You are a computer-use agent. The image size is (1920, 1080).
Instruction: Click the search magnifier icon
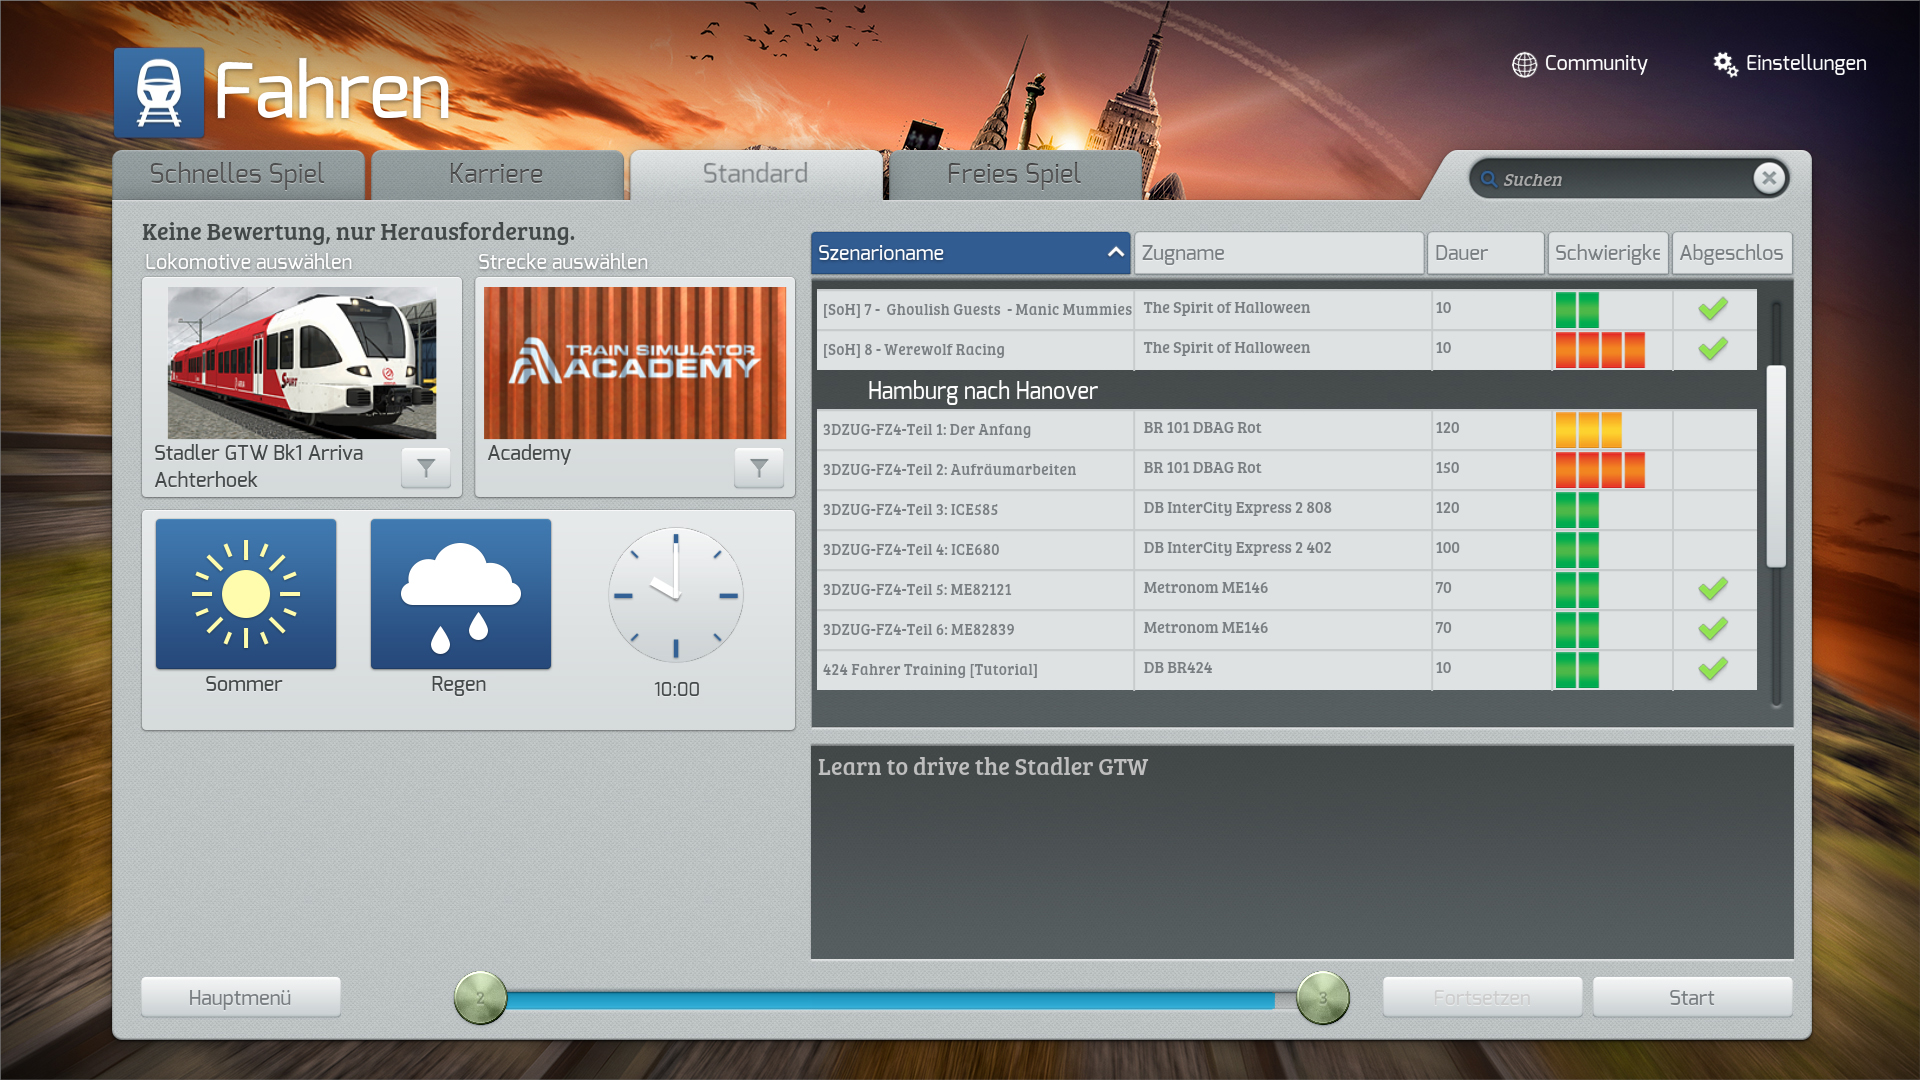[x=1489, y=179]
